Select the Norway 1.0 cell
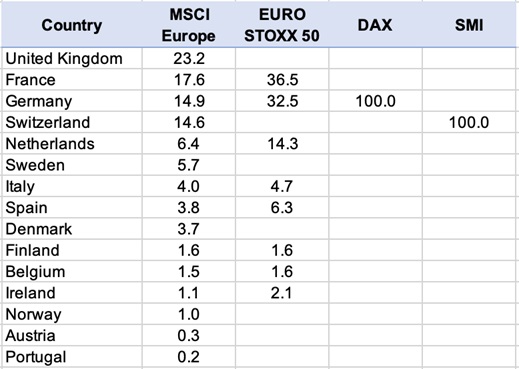The image size is (519, 369). coord(189,314)
